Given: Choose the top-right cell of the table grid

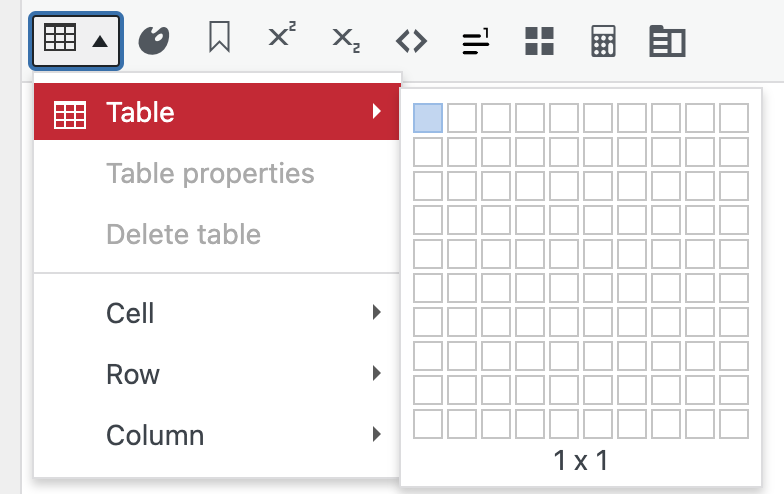Looking at the screenshot, I should [734, 118].
